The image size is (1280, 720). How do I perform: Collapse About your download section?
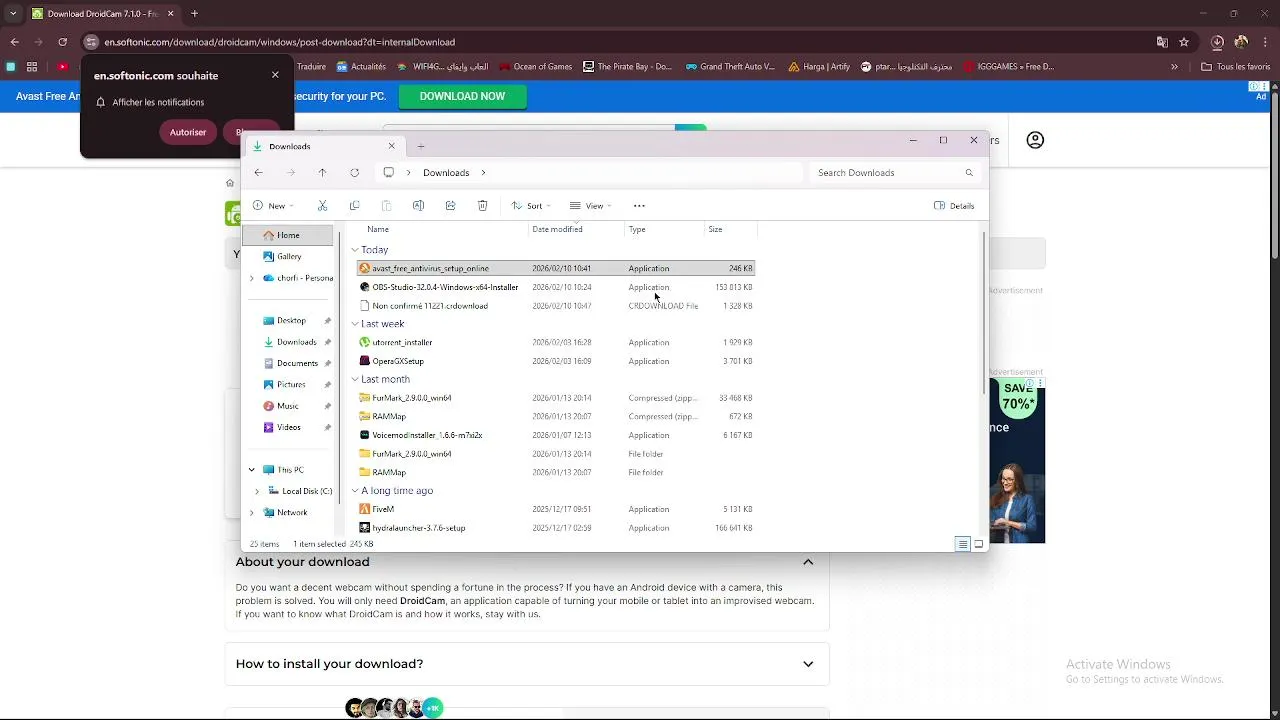(808, 562)
